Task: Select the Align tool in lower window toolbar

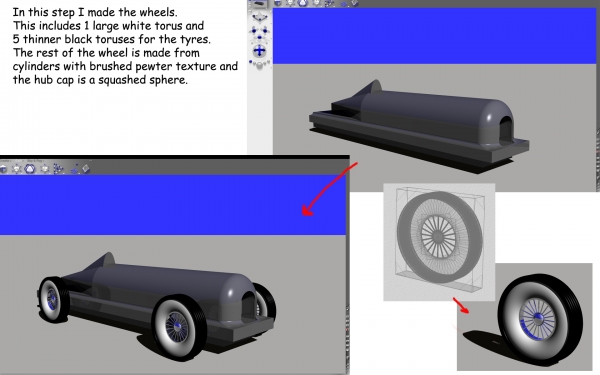Action: (59, 169)
